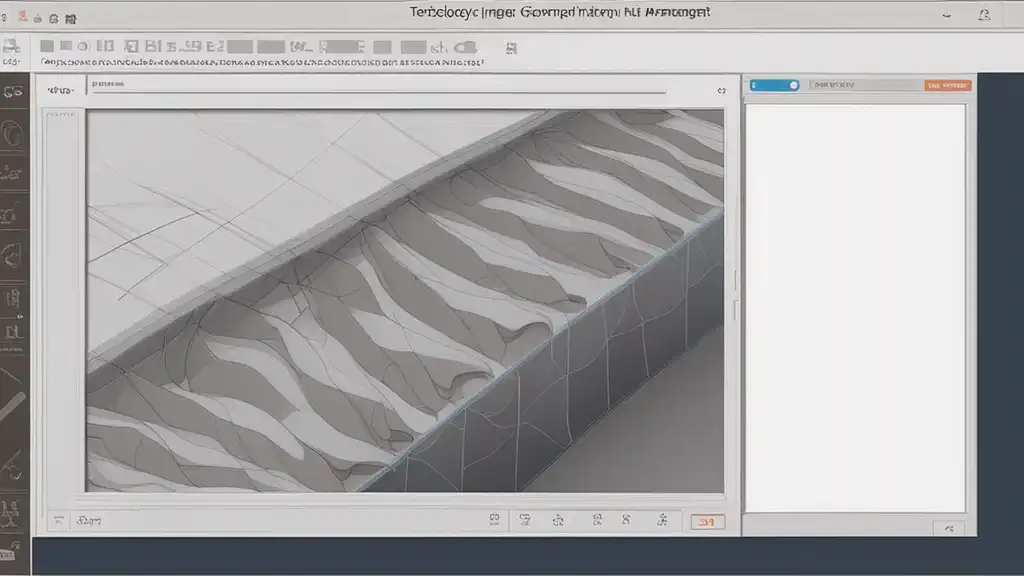The height and width of the screenshot is (576, 1024).
Task: Open the collapse arrow in the title bar right side
Action: pyautogui.click(x=947, y=15)
